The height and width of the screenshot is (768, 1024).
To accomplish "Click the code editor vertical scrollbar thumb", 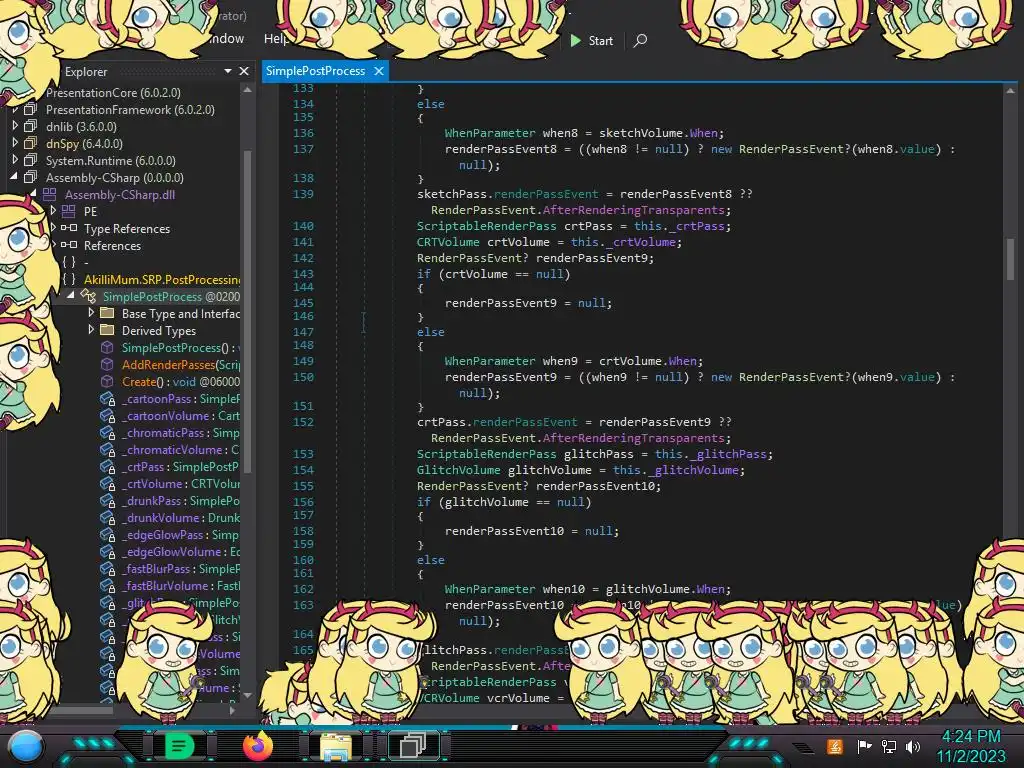I will click(x=1010, y=258).
